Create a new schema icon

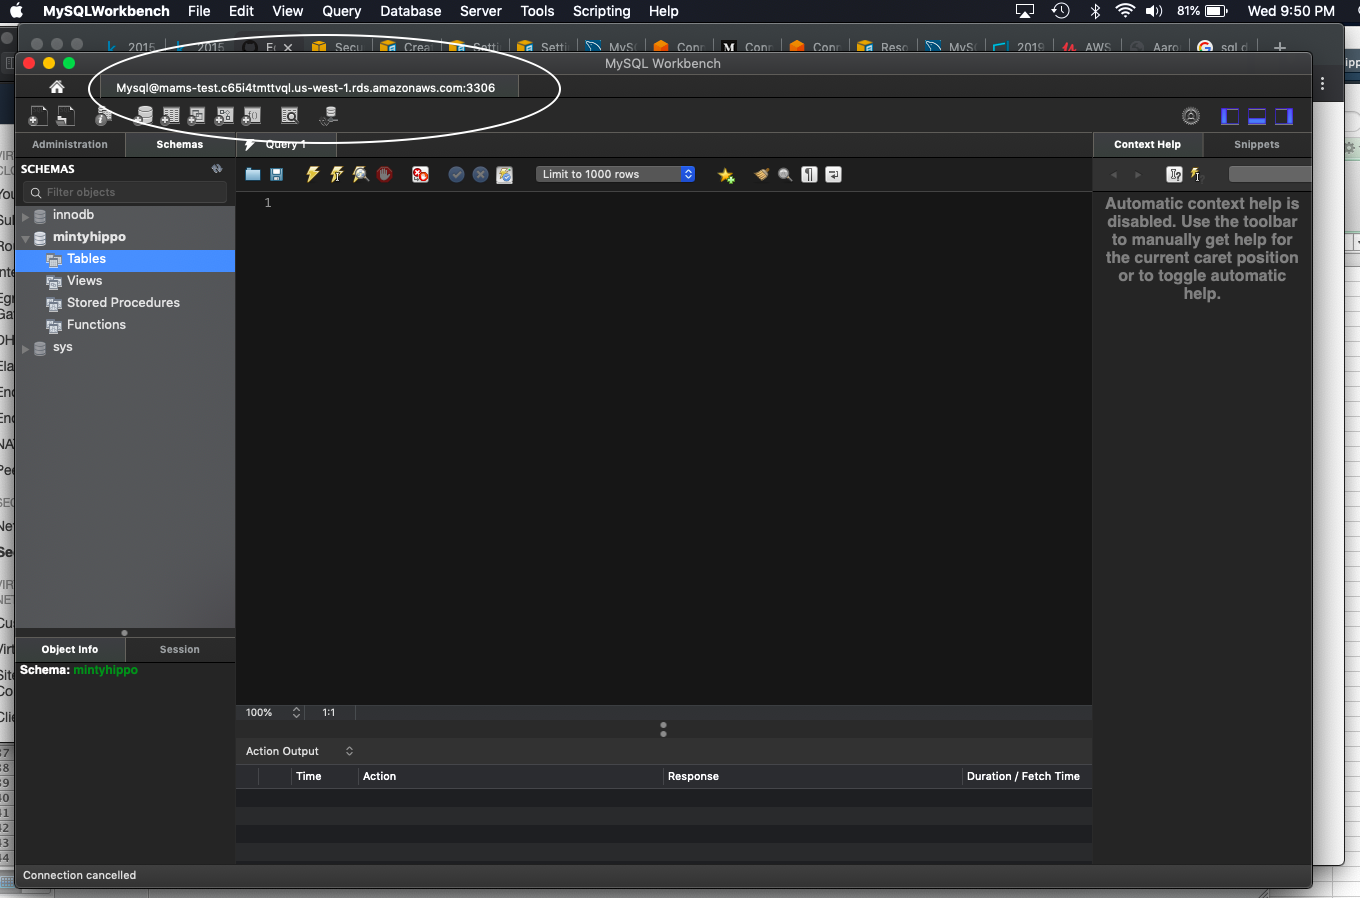point(143,116)
